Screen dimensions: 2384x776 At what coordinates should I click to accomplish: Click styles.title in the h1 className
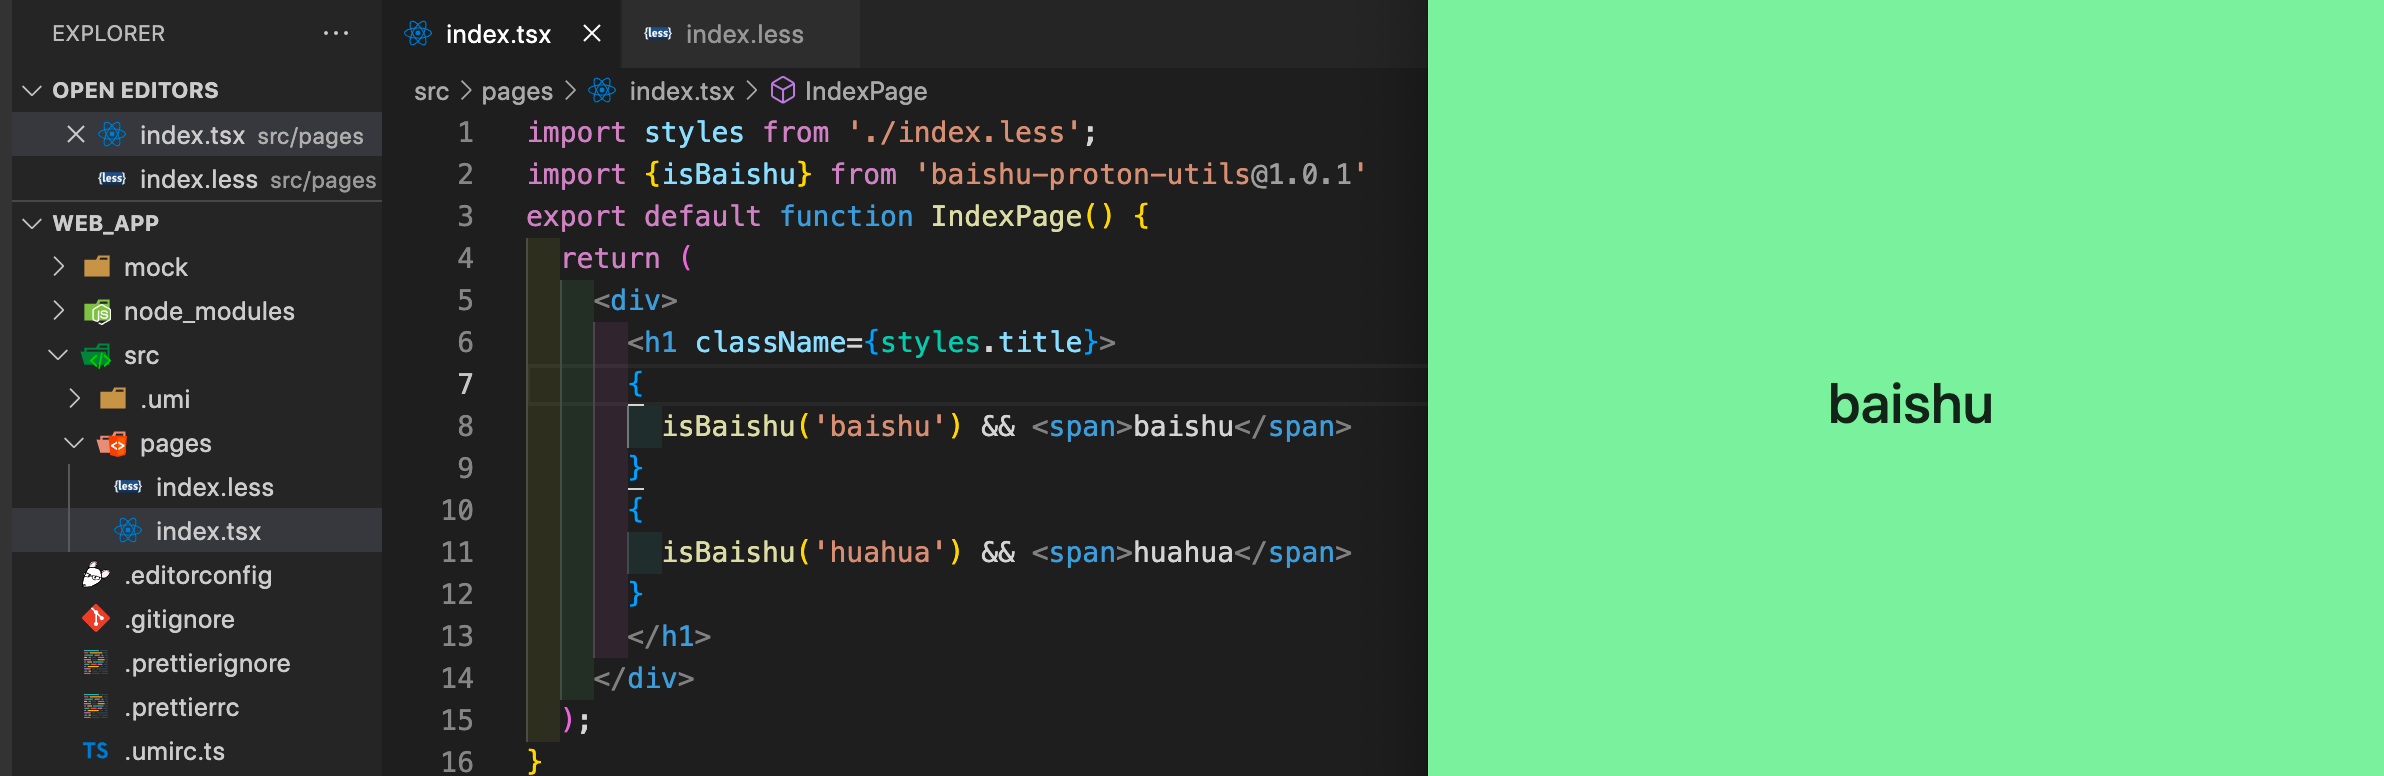[x=981, y=342]
